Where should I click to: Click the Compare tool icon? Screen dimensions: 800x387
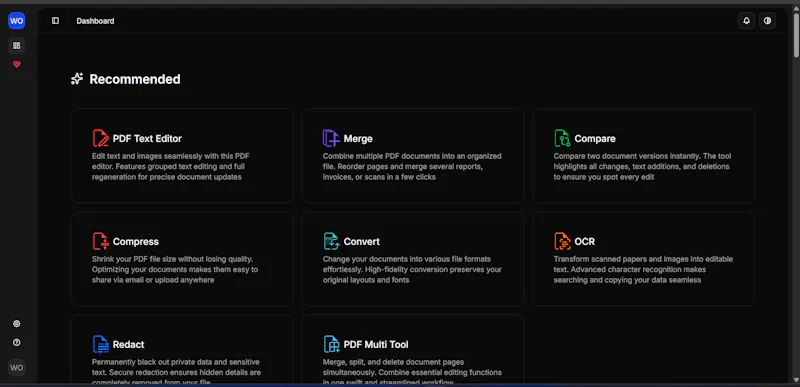coord(562,138)
